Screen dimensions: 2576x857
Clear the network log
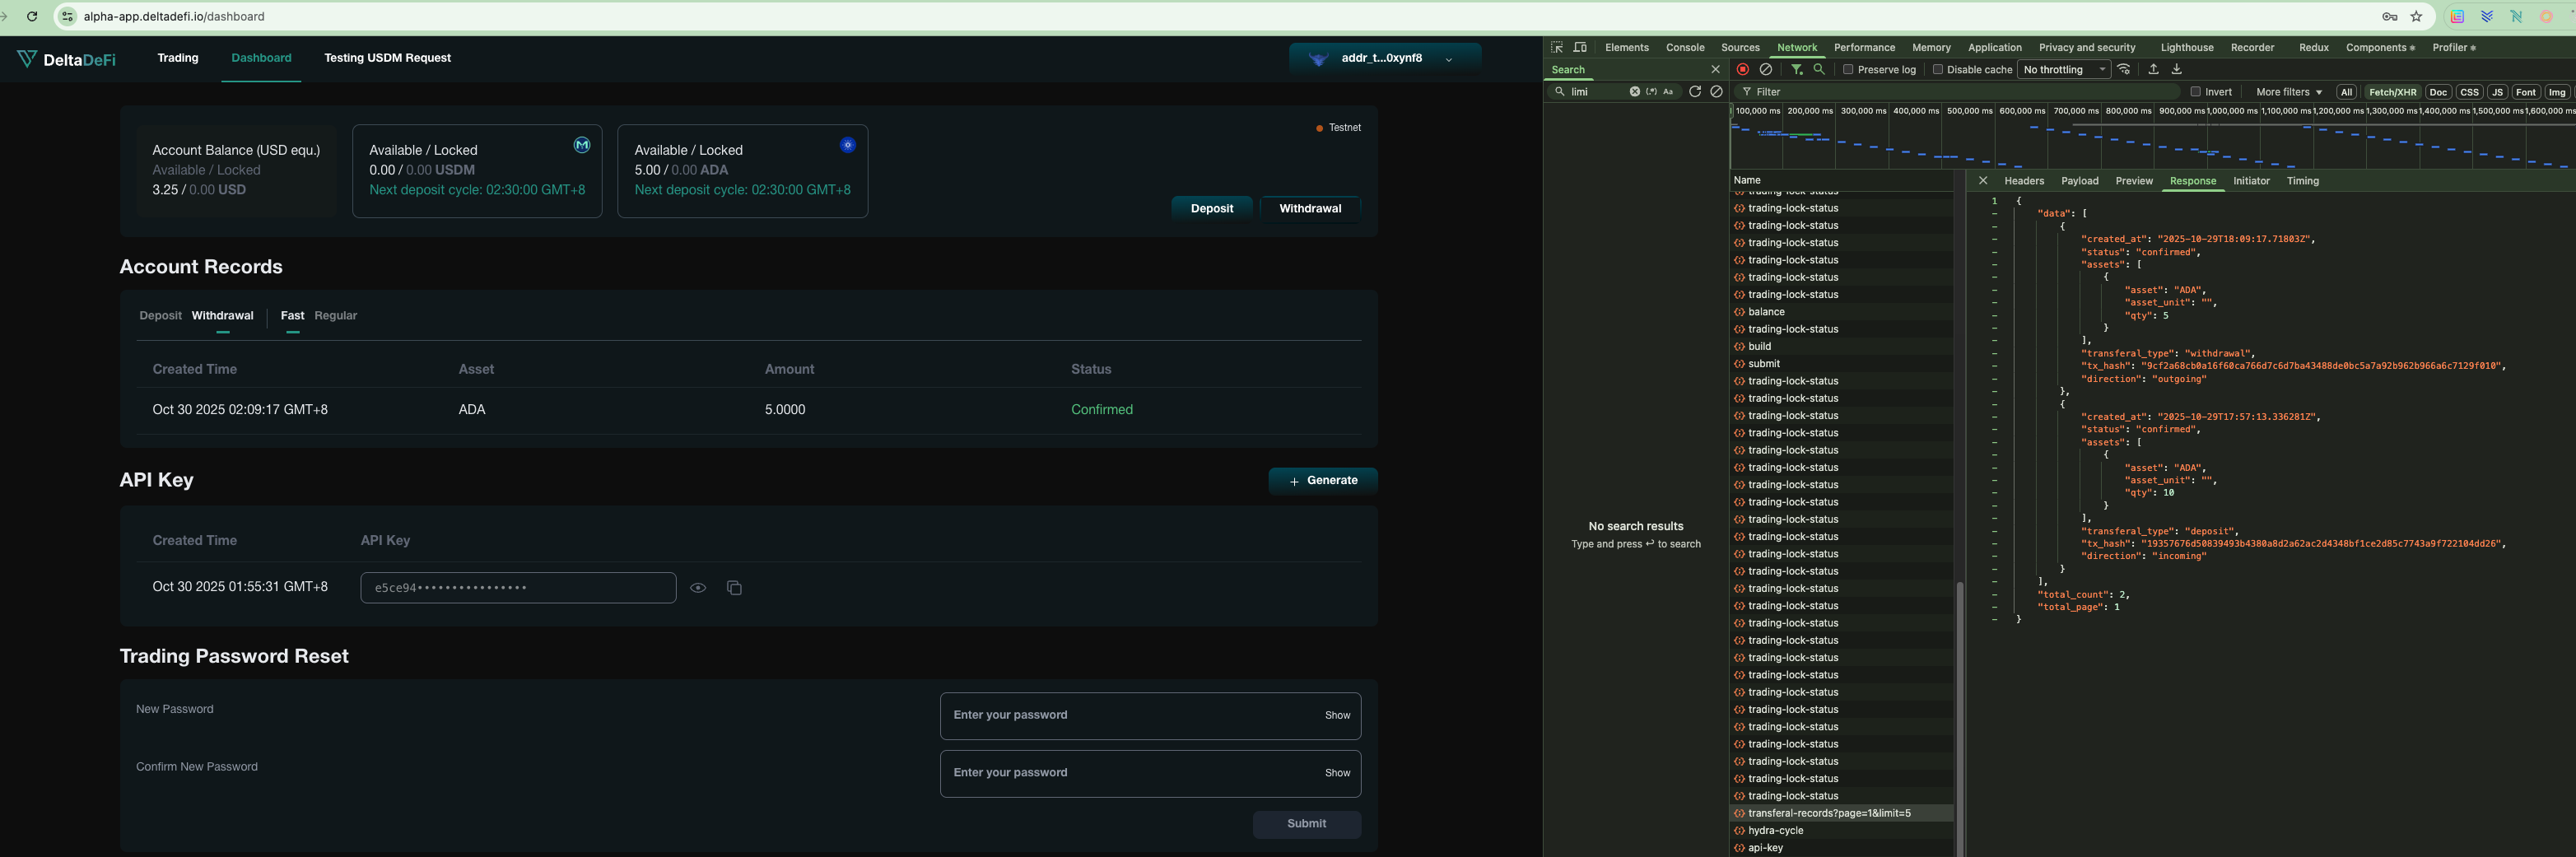[x=1766, y=70]
